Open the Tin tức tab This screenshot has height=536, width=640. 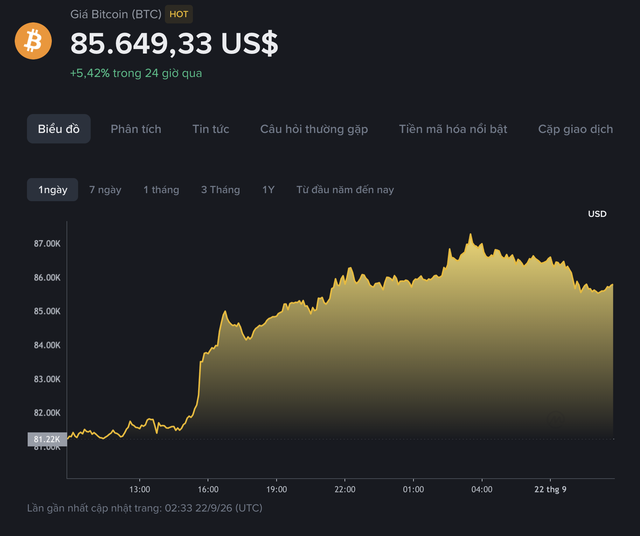[211, 129]
